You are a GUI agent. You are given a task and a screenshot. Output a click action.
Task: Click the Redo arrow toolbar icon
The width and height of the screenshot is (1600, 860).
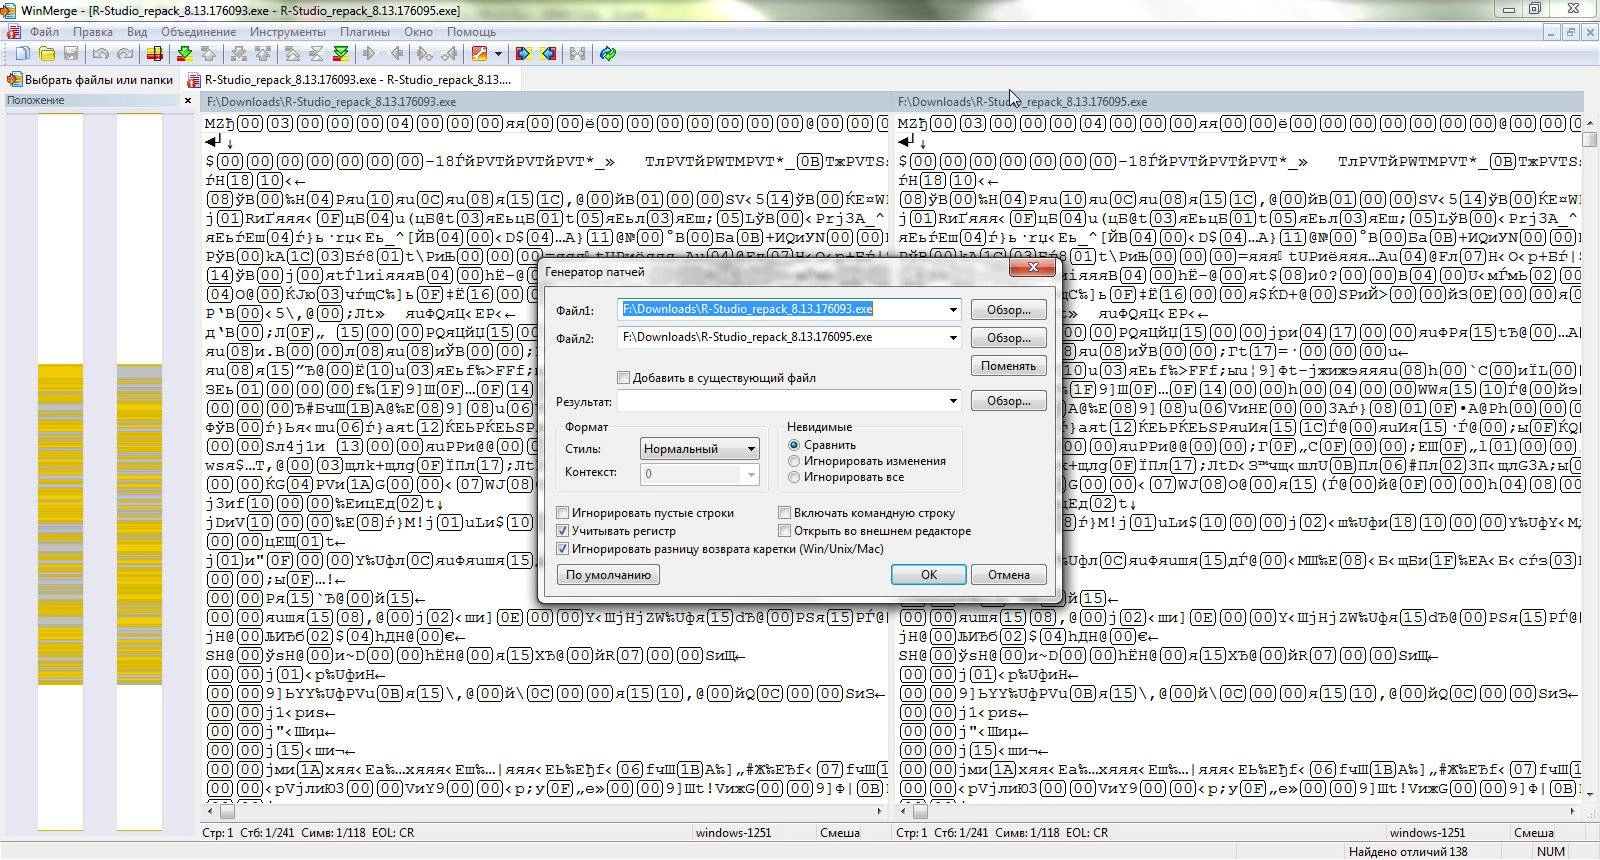125,54
